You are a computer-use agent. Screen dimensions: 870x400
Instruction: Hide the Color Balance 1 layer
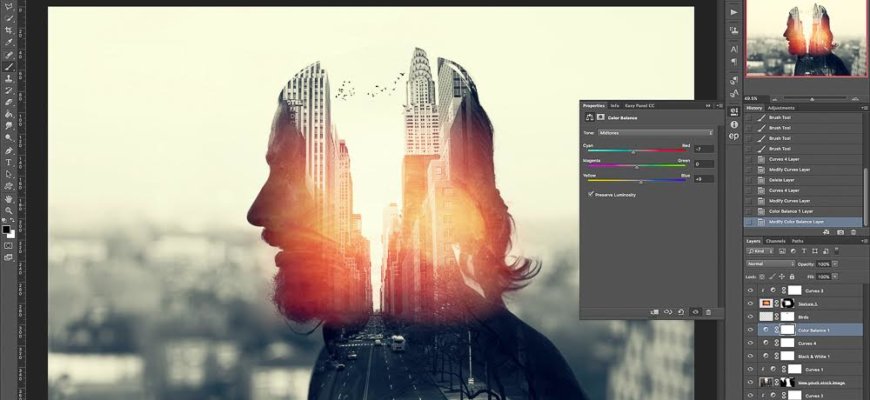(751, 329)
